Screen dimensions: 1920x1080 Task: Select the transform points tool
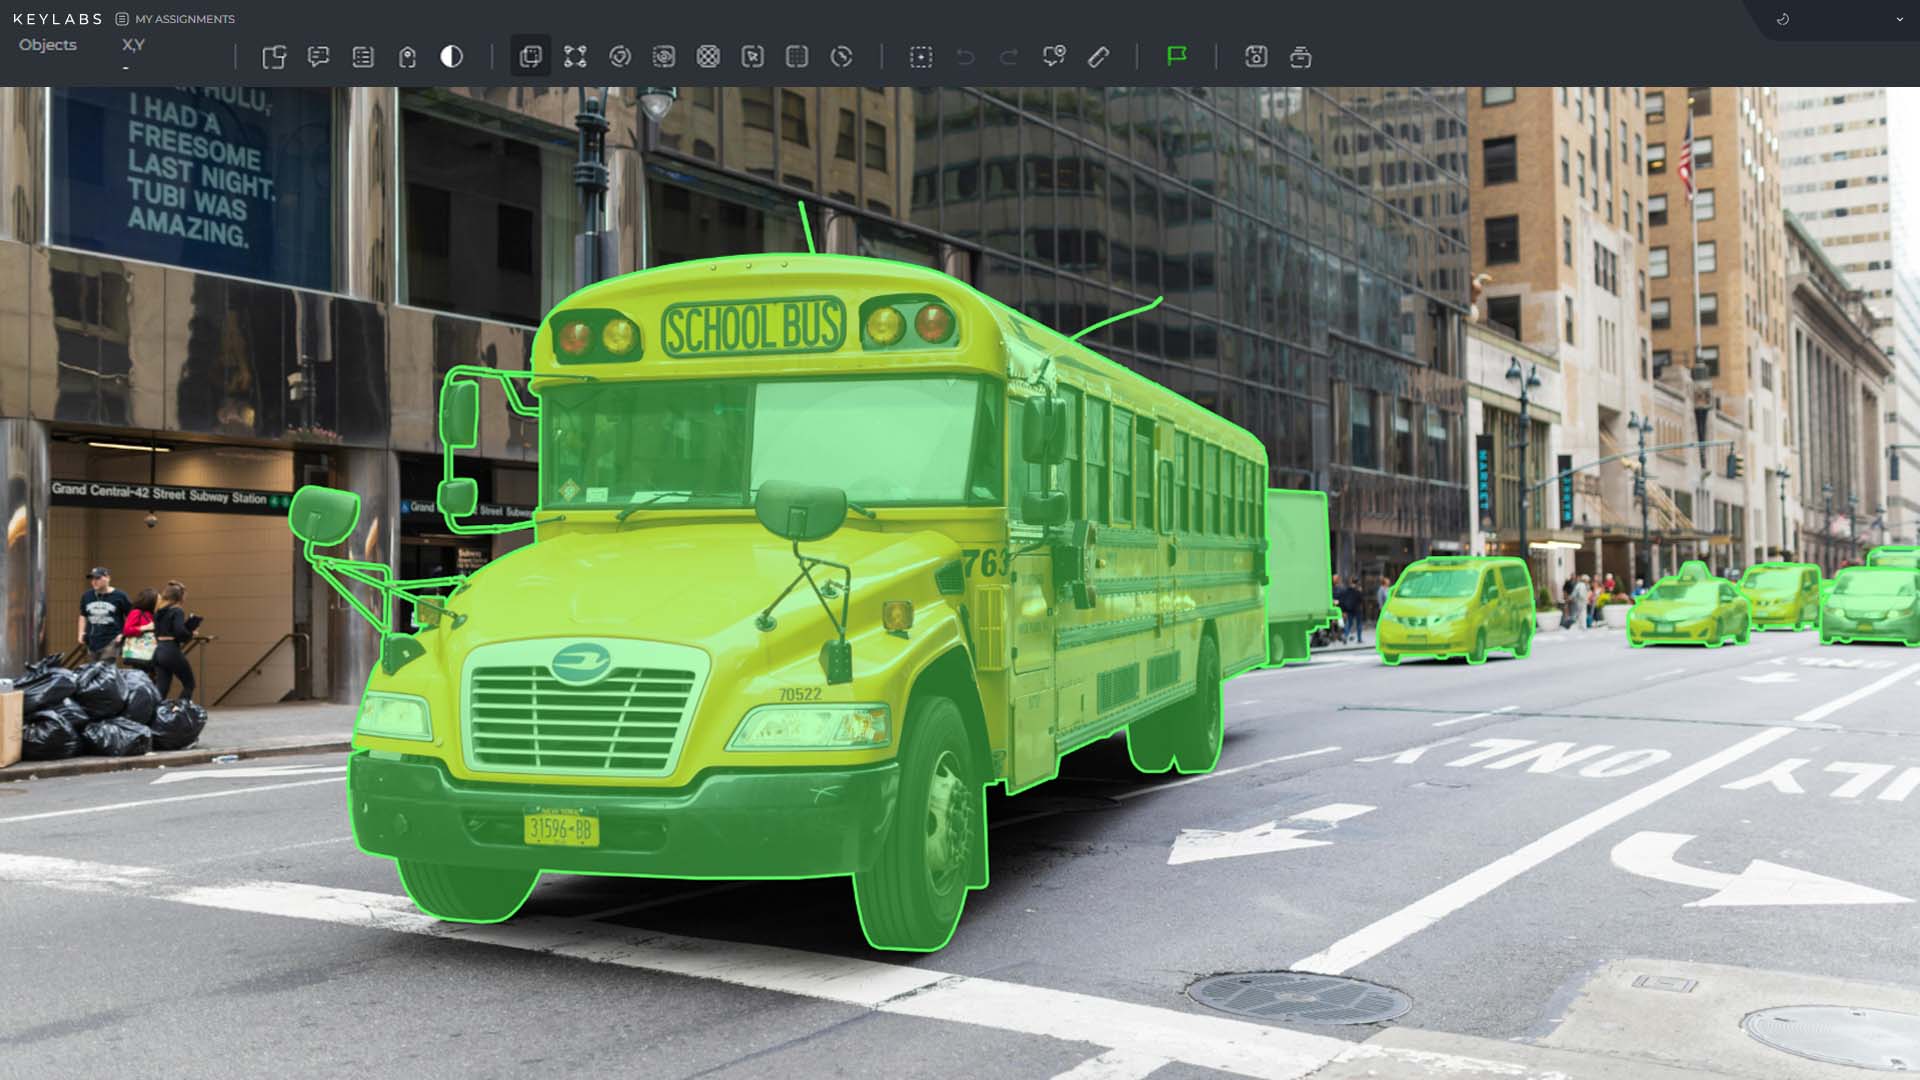coord(575,57)
